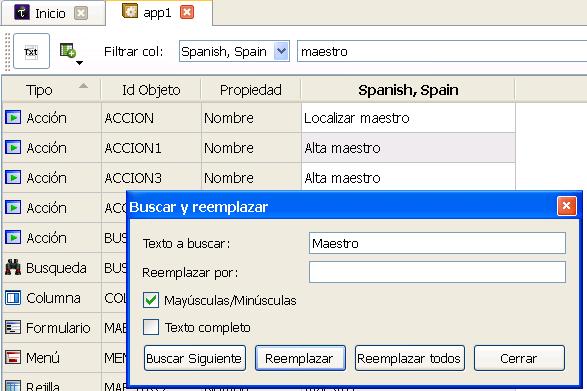587x391 pixels.
Task: Click the Acción icon in the ACCION row
Action: (13, 118)
